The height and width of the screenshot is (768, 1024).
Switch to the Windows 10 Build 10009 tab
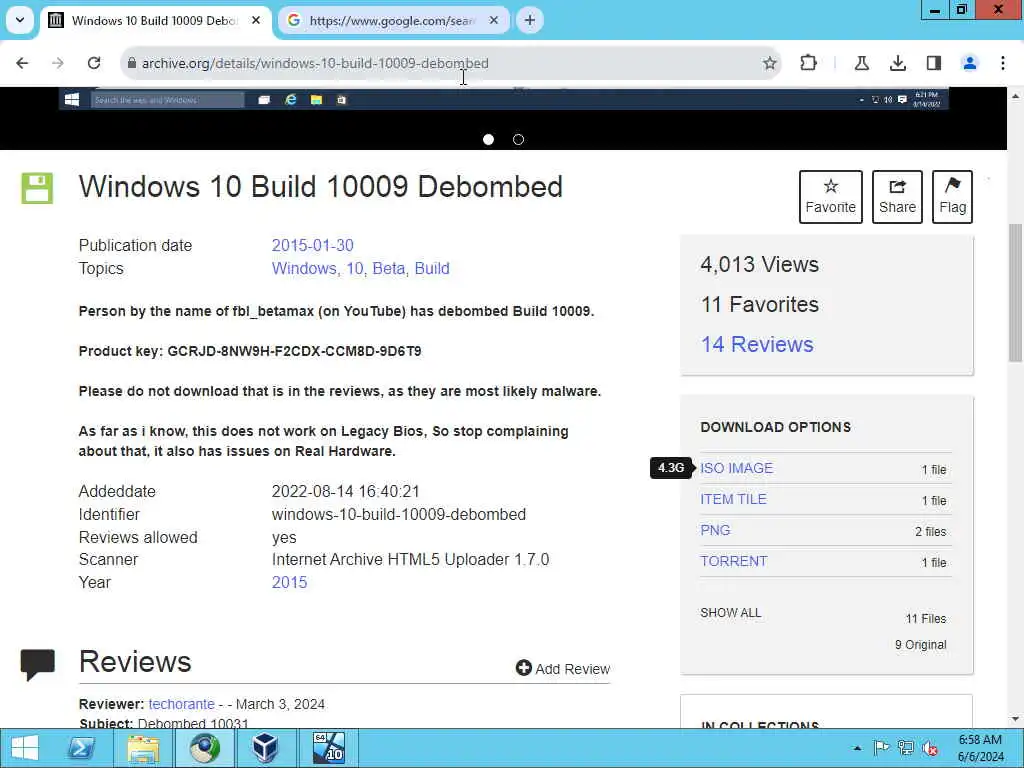[155, 20]
